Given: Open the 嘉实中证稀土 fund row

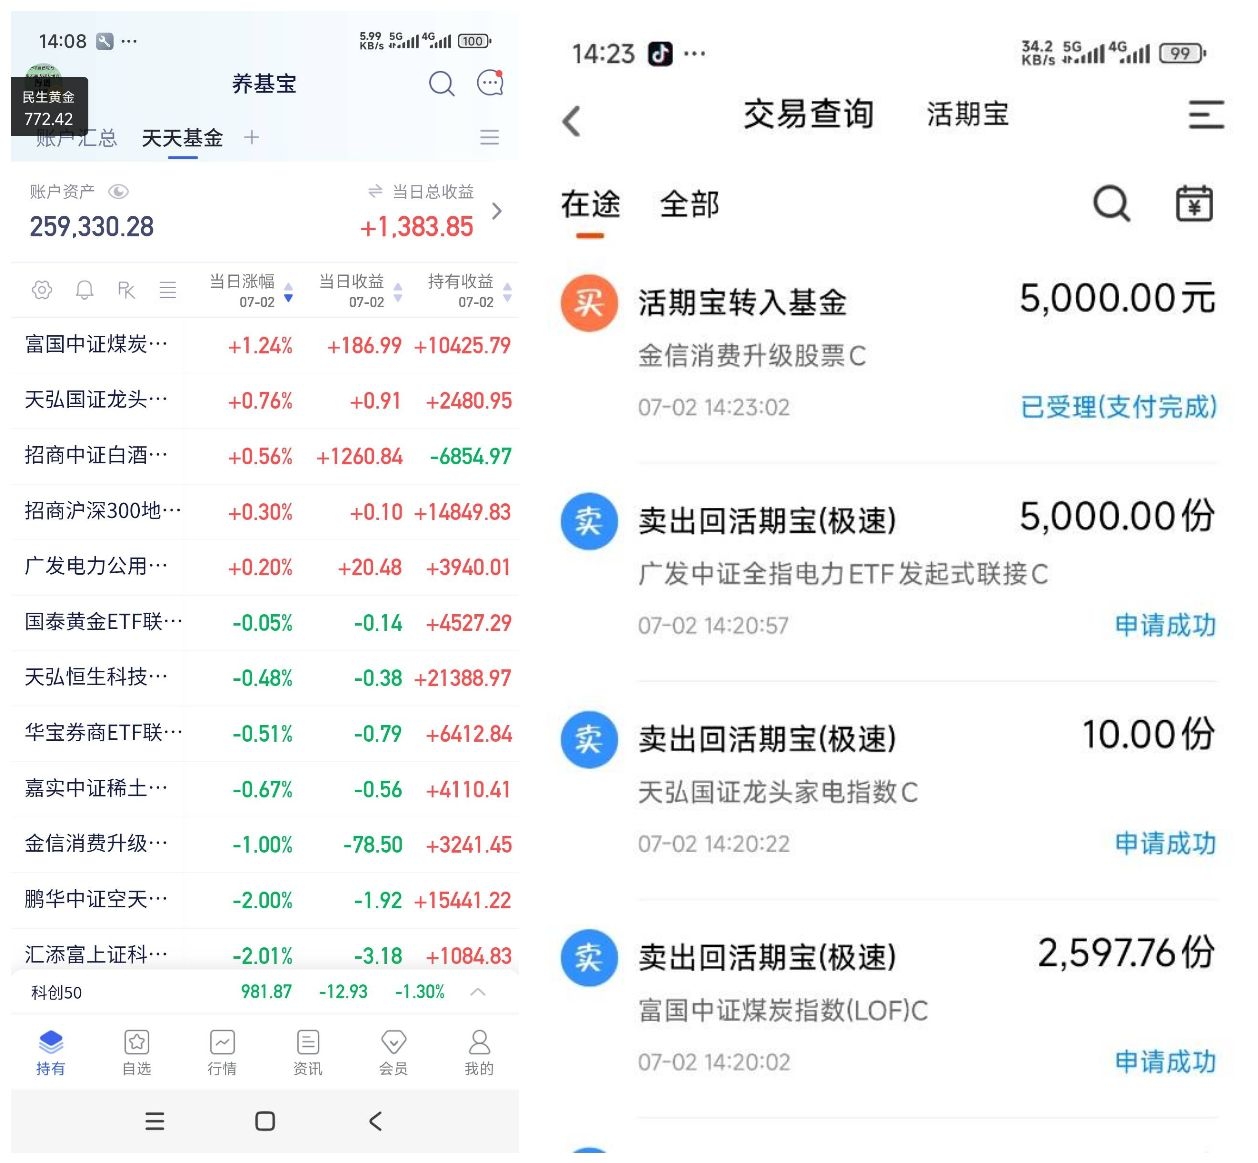Looking at the screenshot, I should (x=265, y=790).
